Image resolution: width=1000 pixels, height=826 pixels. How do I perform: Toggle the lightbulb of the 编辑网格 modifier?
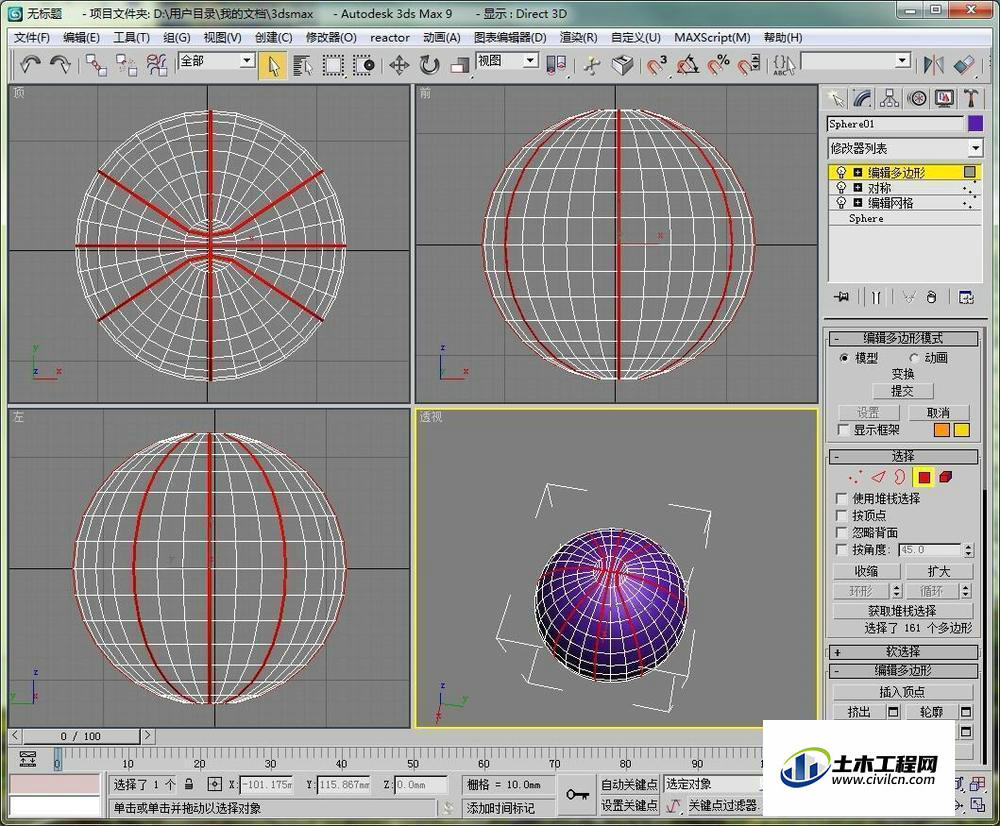[x=841, y=203]
